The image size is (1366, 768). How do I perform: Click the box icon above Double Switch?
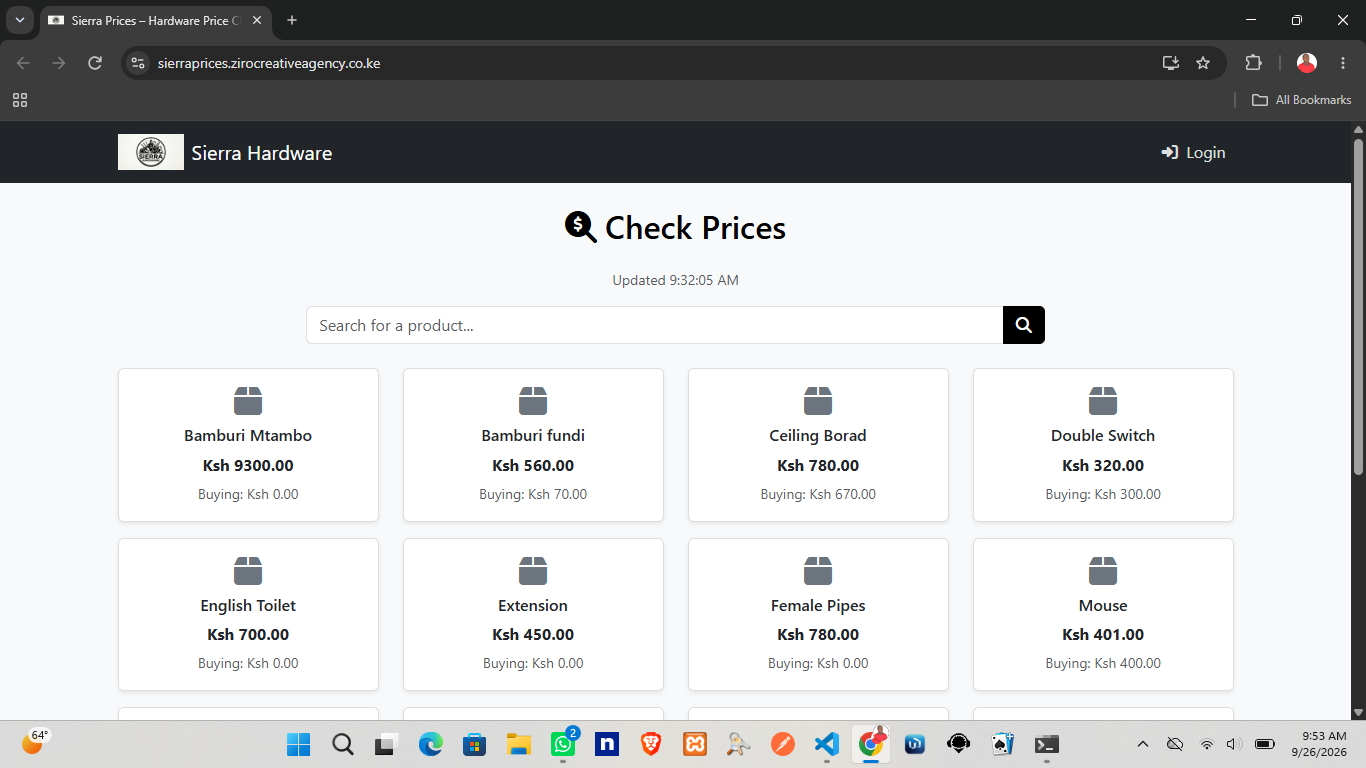1103,401
